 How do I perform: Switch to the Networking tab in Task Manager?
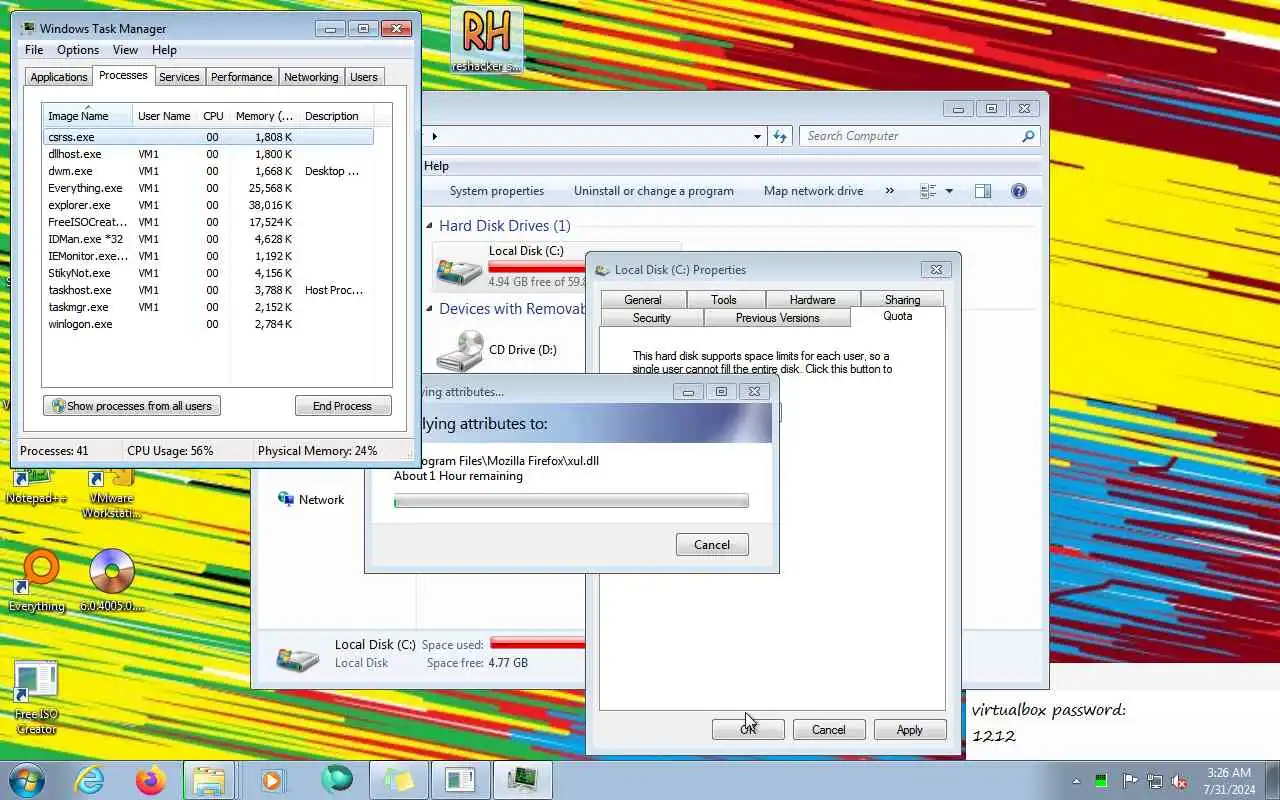point(311,77)
